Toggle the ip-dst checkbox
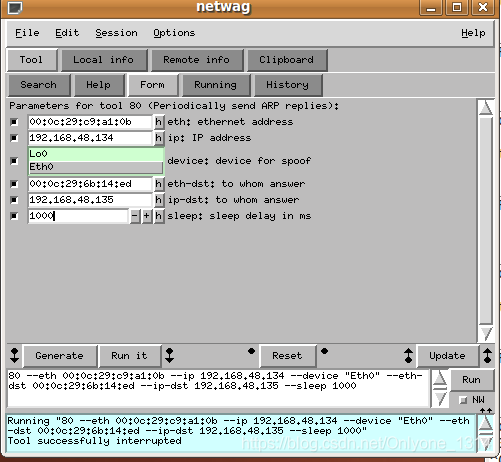The image size is (501, 462). [14, 200]
